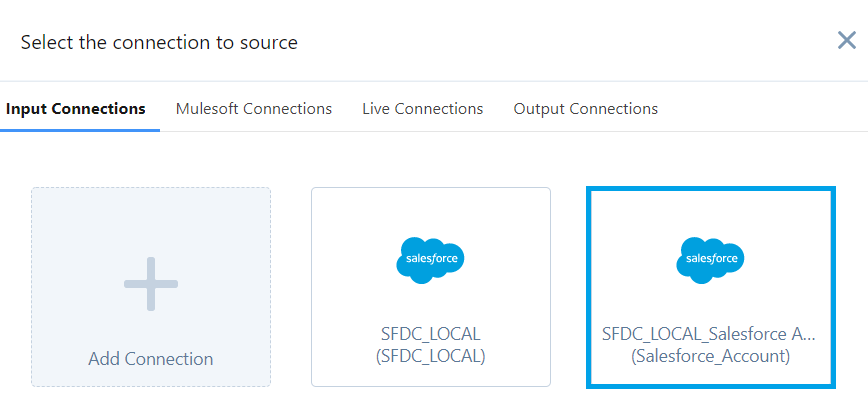Open the Mulesoft Connections tab
Image resolution: width=868 pixels, height=408 pixels.
coord(254,109)
